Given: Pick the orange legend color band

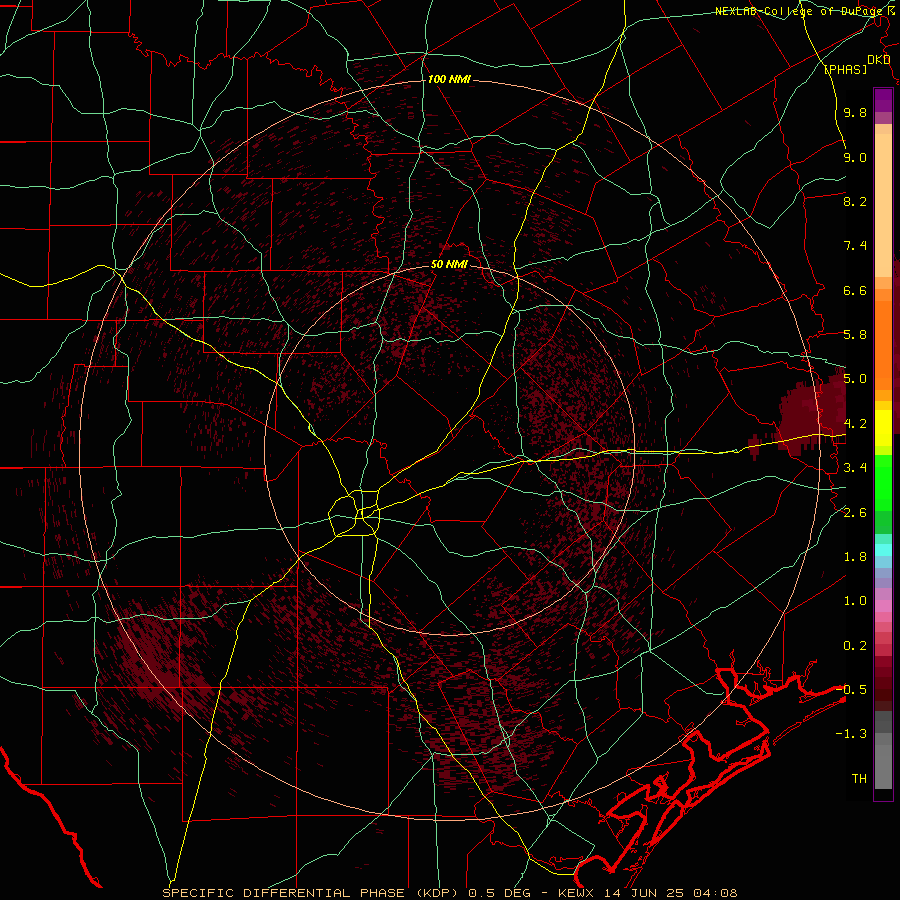Looking at the screenshot, I should 883,346.
